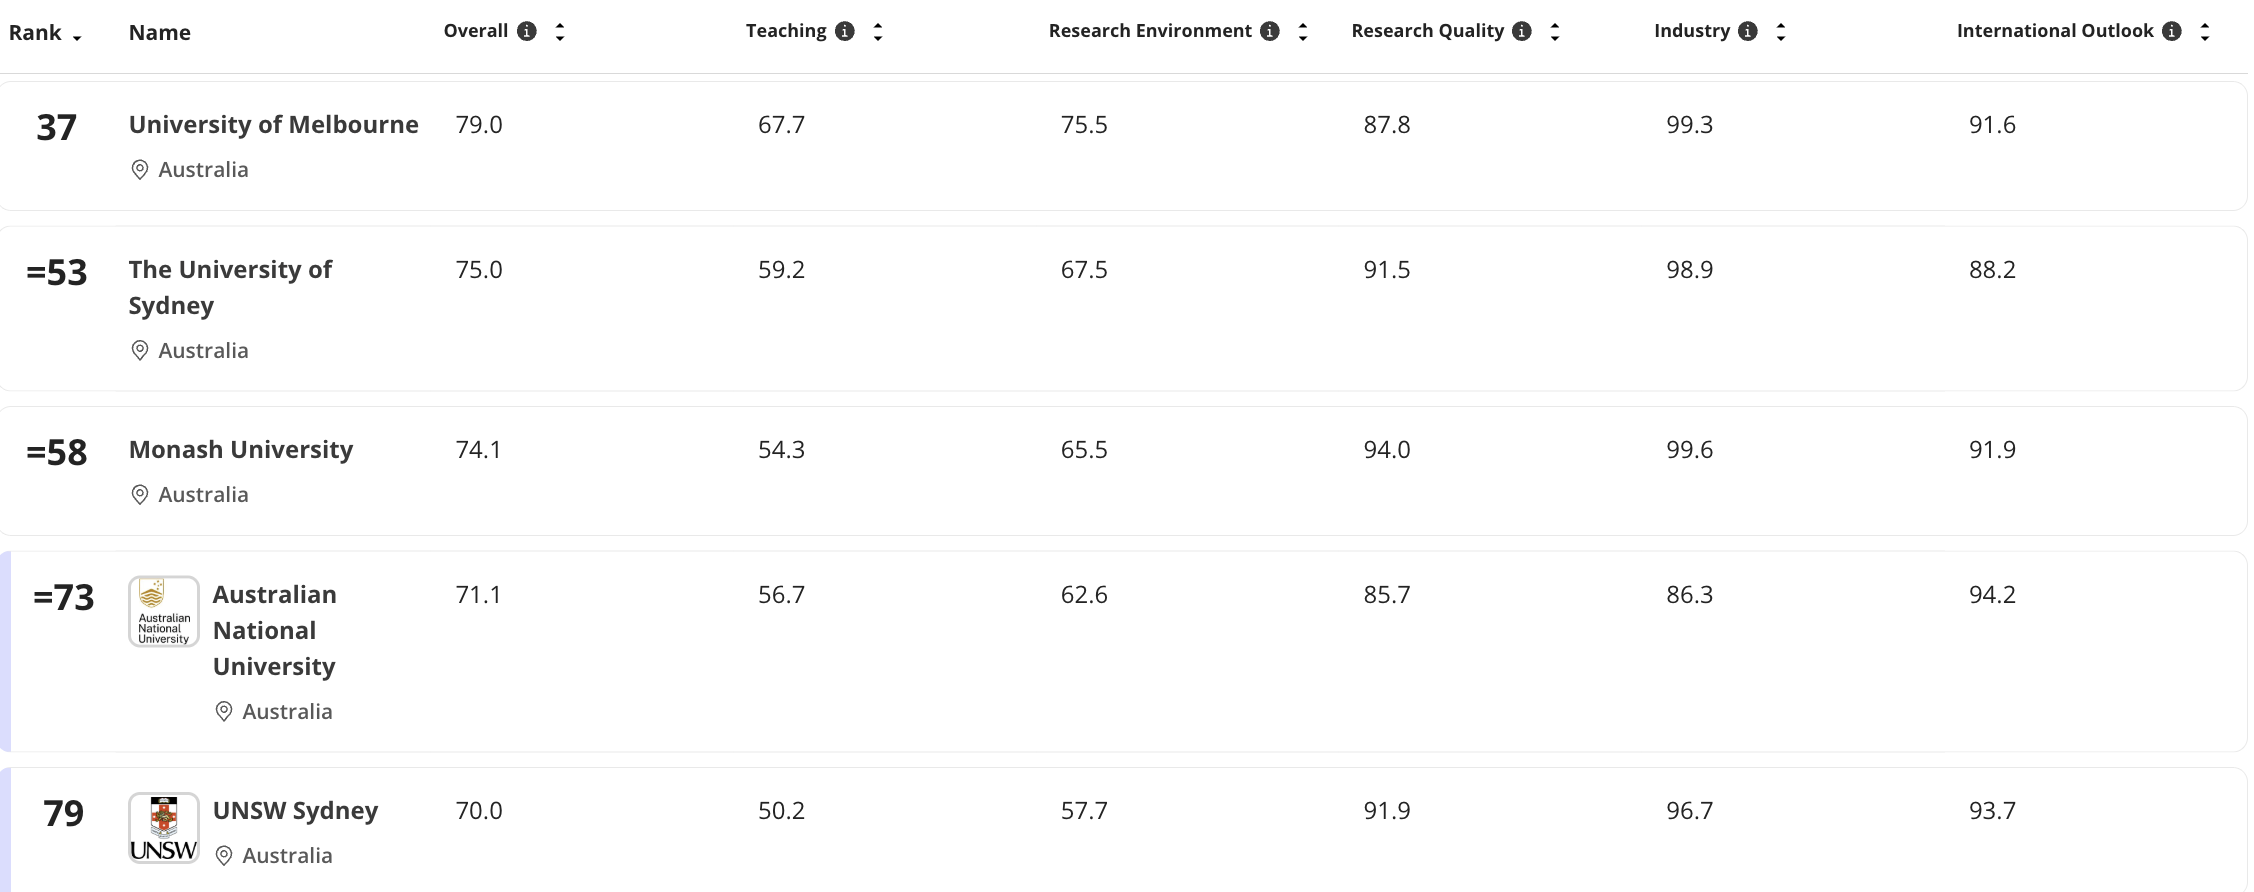The image size is (2254, 892).
Task: Click the Industry info icon
Action: [x=1748, y=31]
